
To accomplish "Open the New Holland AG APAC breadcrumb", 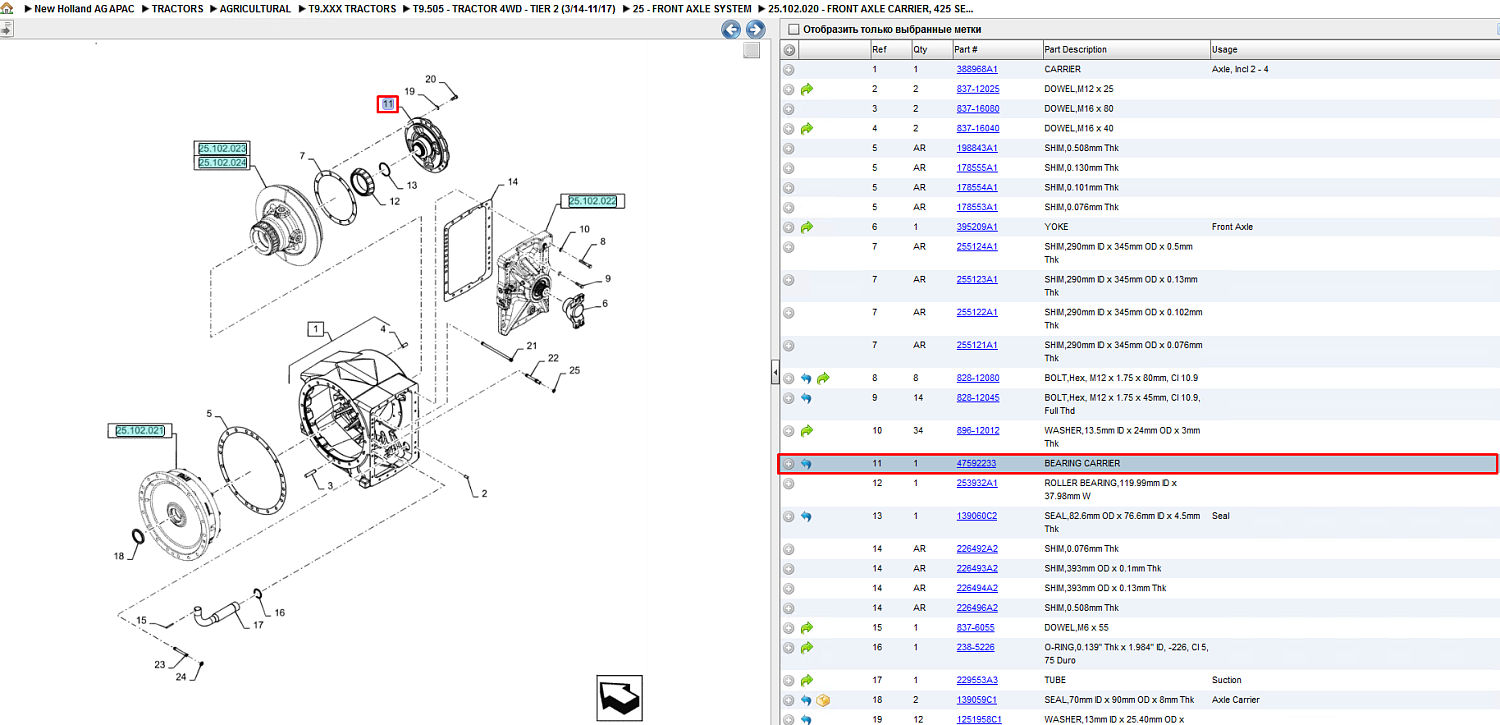I will tap(84, 9).
